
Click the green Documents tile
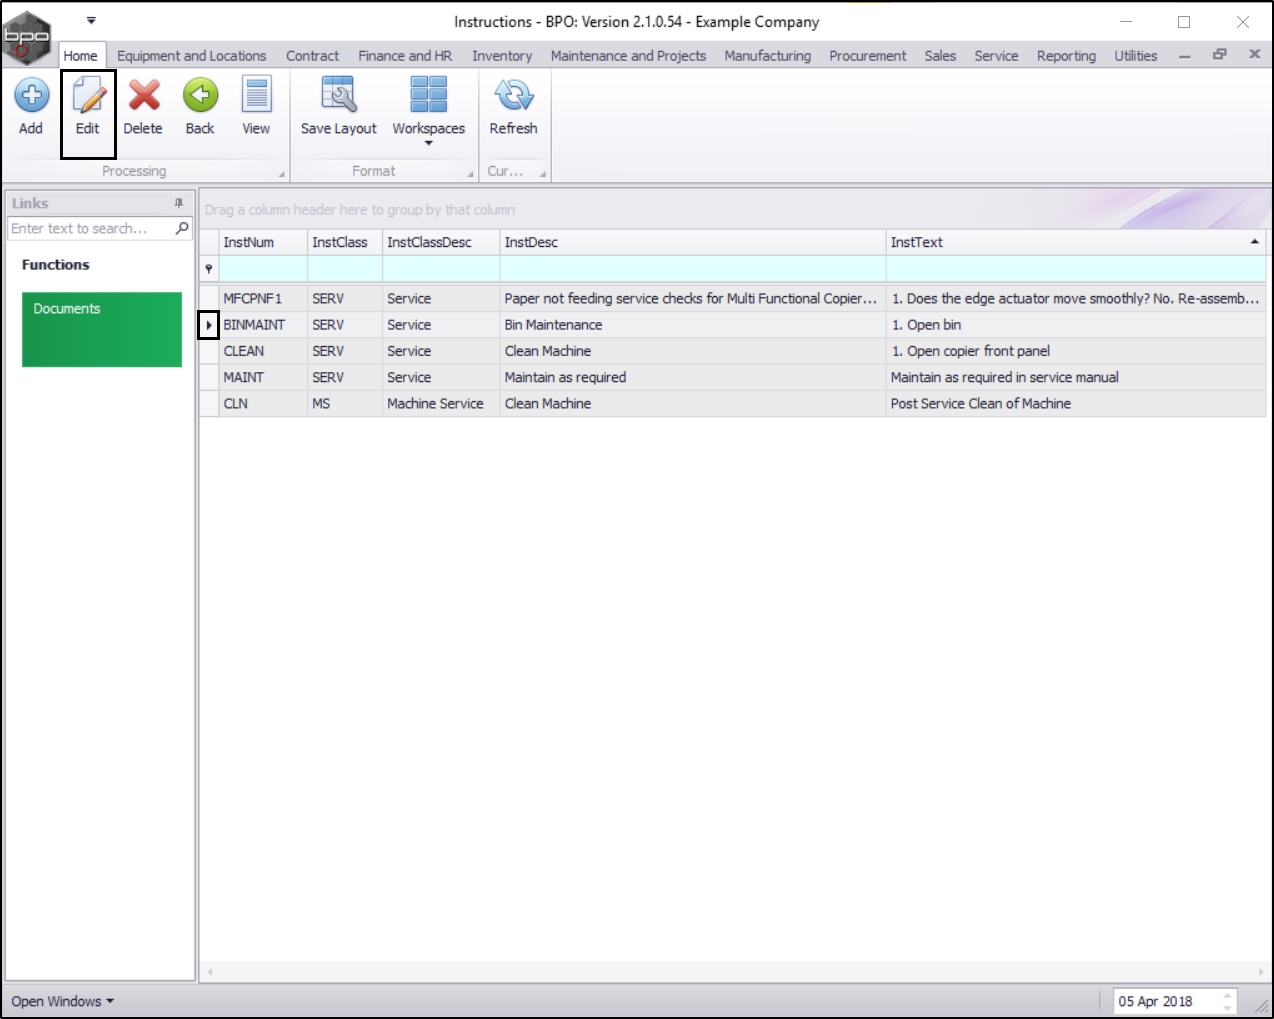tap(102, 329)
